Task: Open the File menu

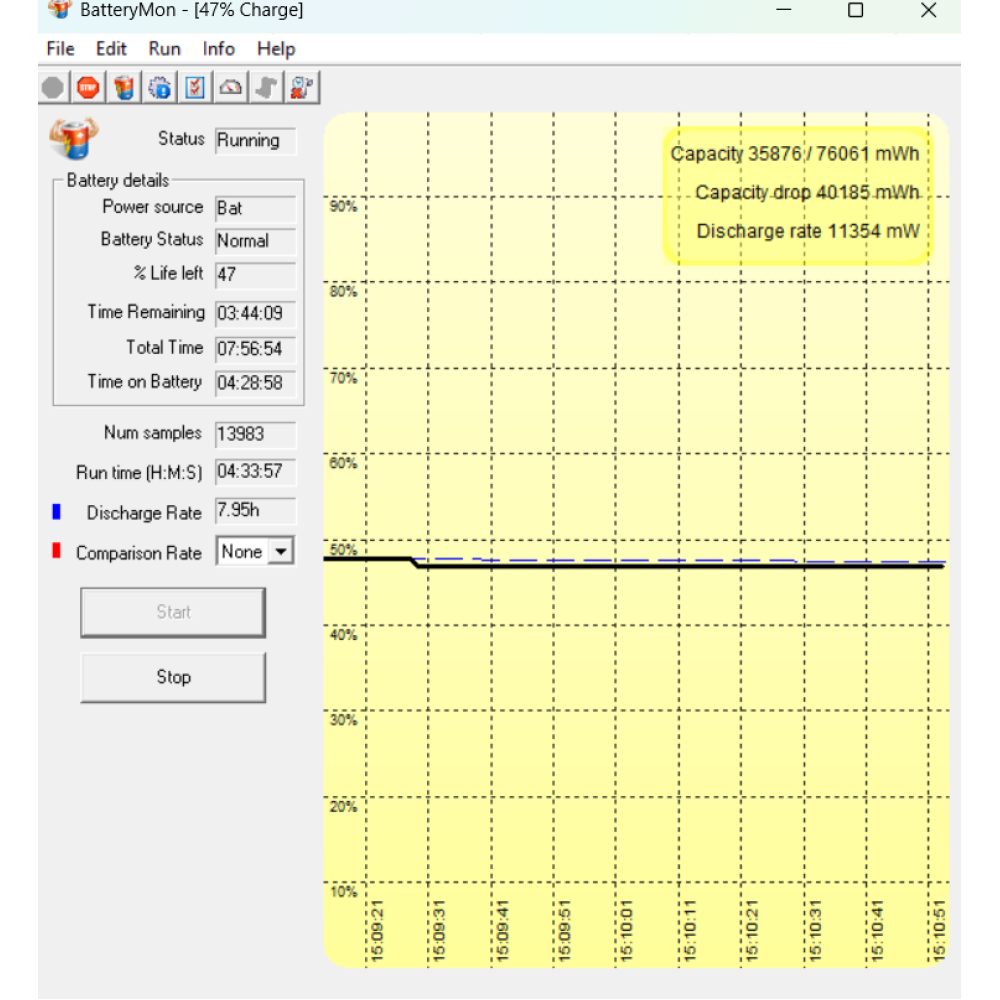Action: (x=61, y=49)
